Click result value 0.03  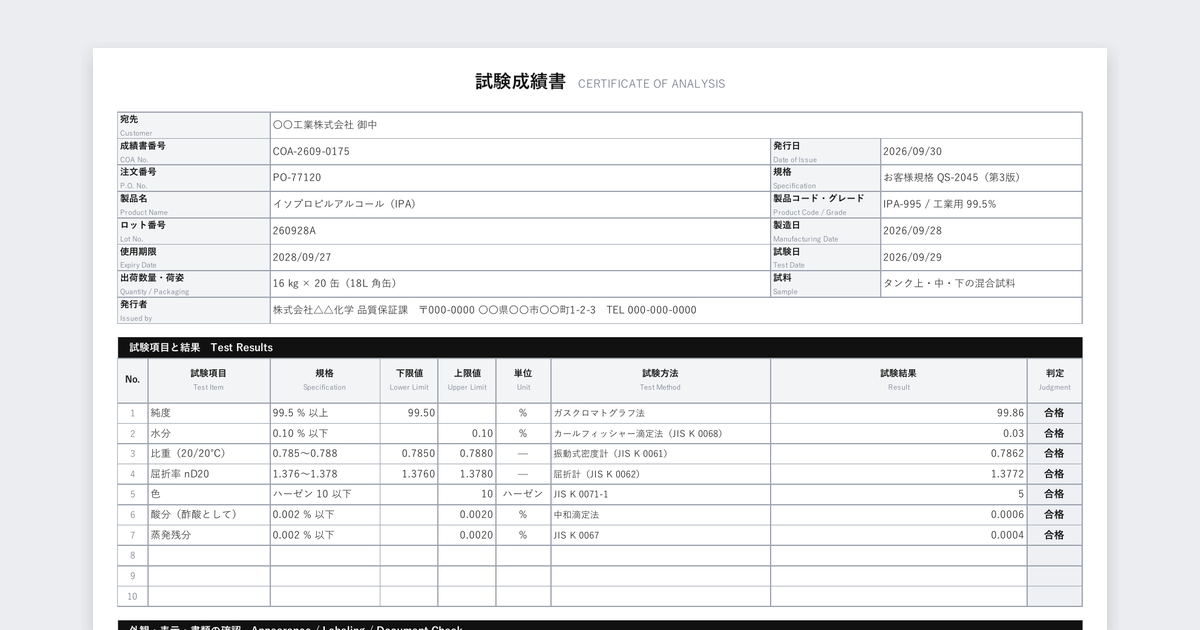[x=898, y=434]
